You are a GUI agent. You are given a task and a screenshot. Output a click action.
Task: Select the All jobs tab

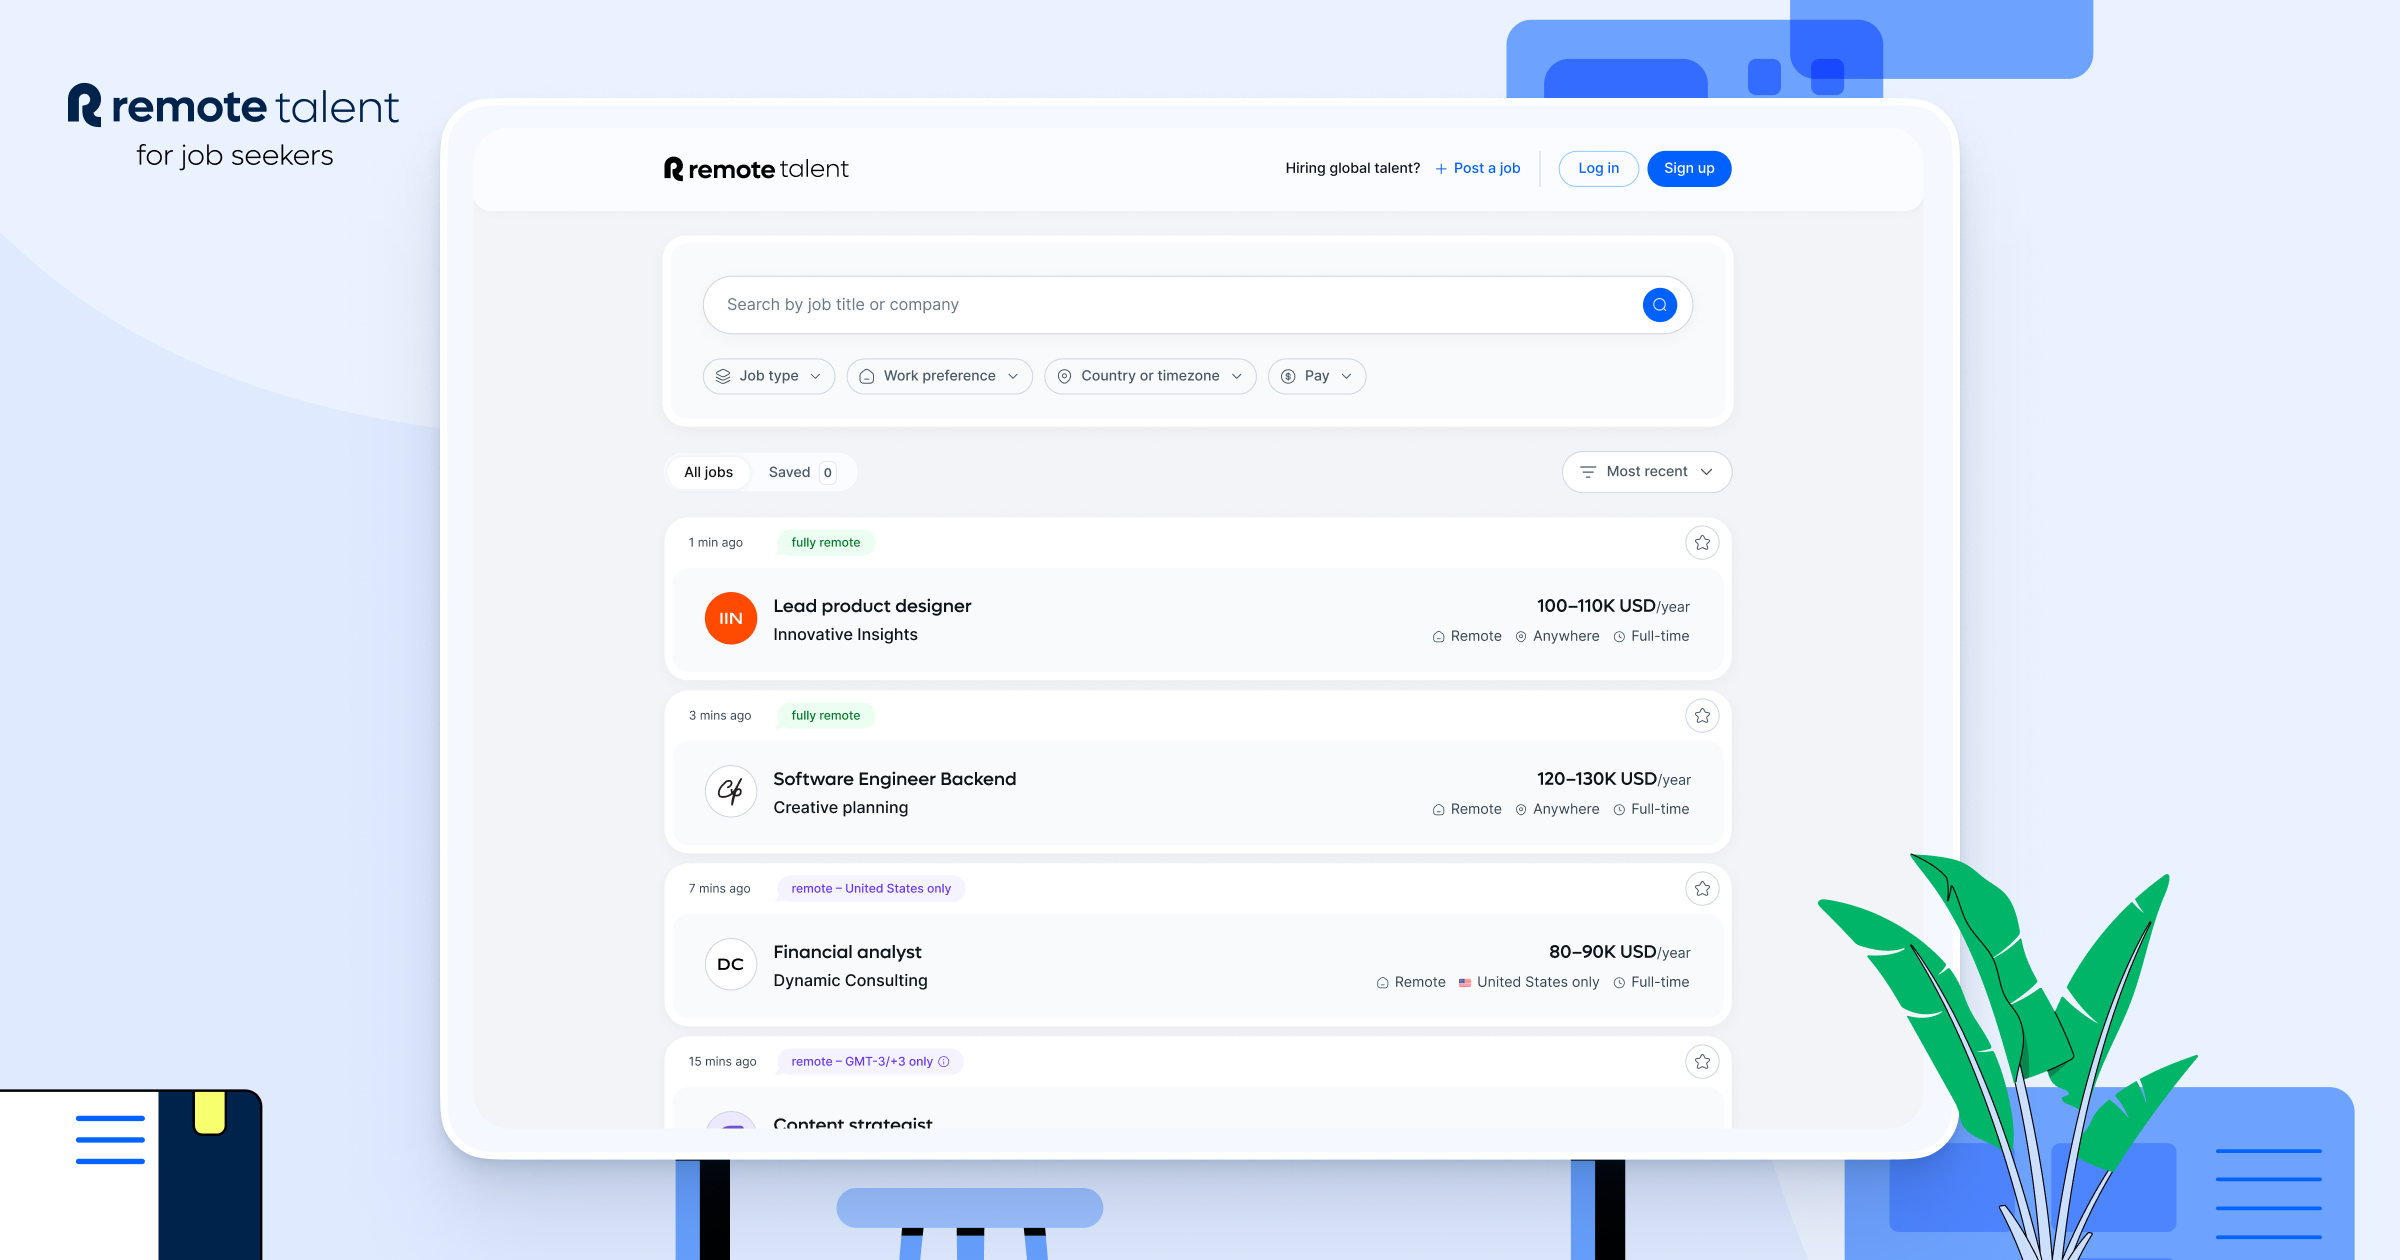(x=710, y=471)
